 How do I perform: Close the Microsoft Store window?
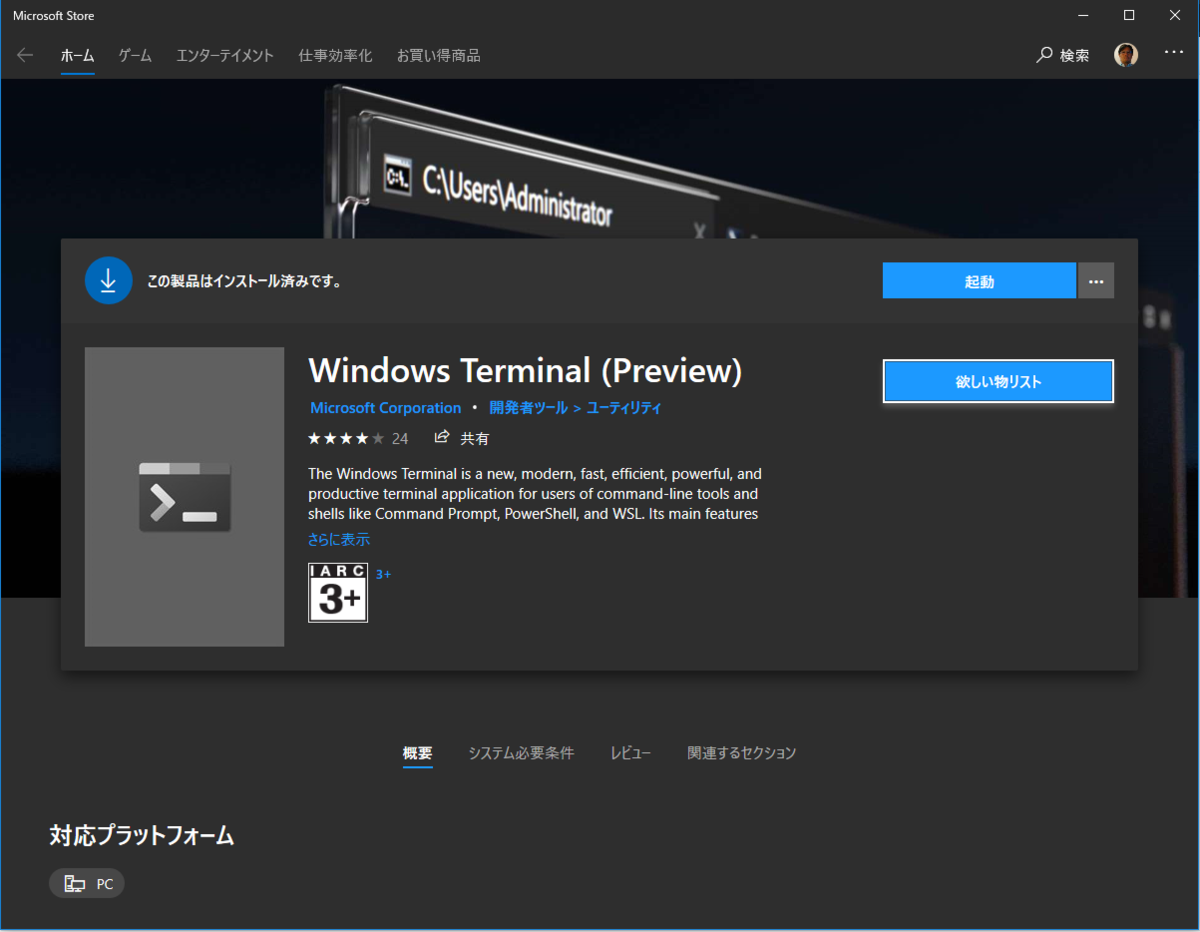point(1175,15)
